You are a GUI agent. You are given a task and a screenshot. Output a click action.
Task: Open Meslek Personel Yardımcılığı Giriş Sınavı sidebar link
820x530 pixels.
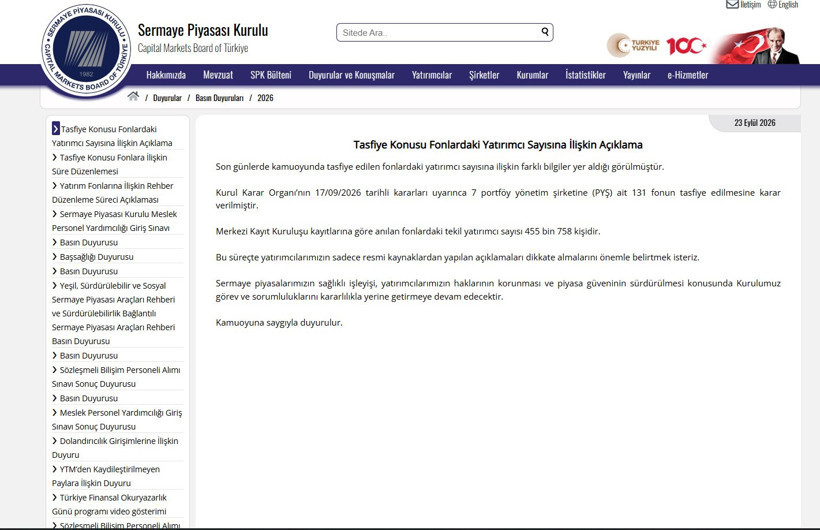pos(115,221)
